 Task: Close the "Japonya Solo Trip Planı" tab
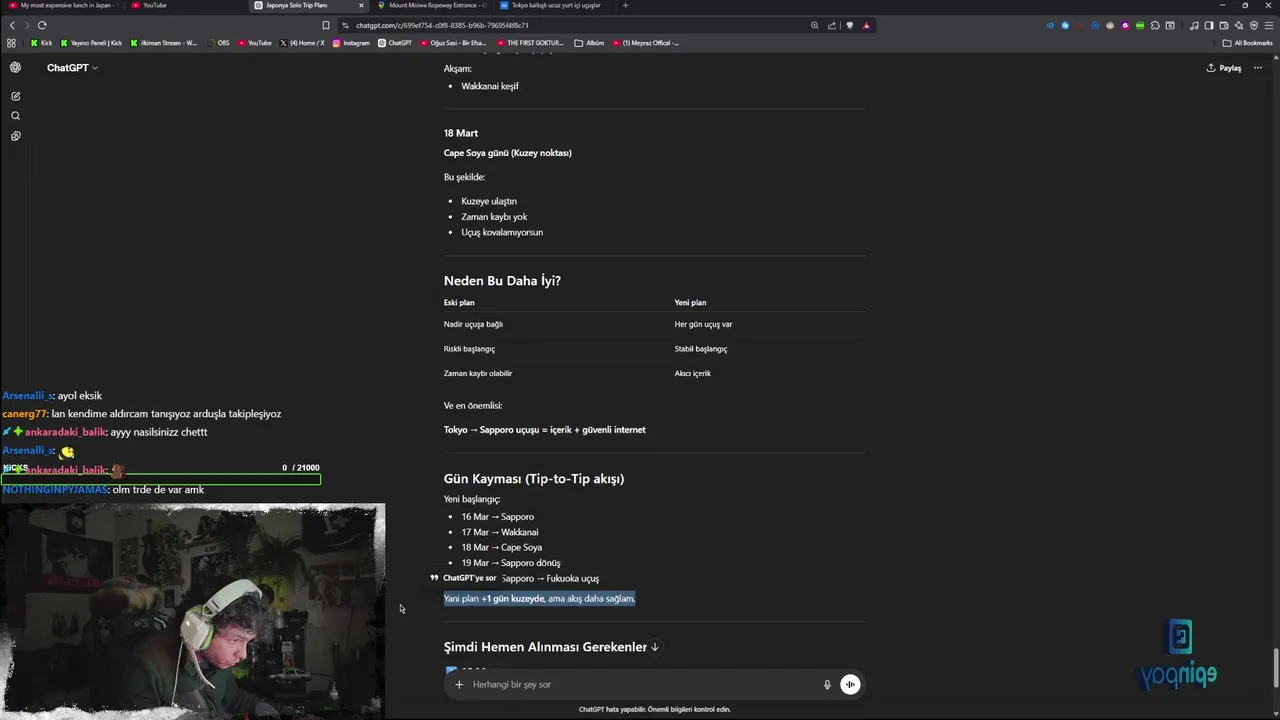click(x=361, y=5)
